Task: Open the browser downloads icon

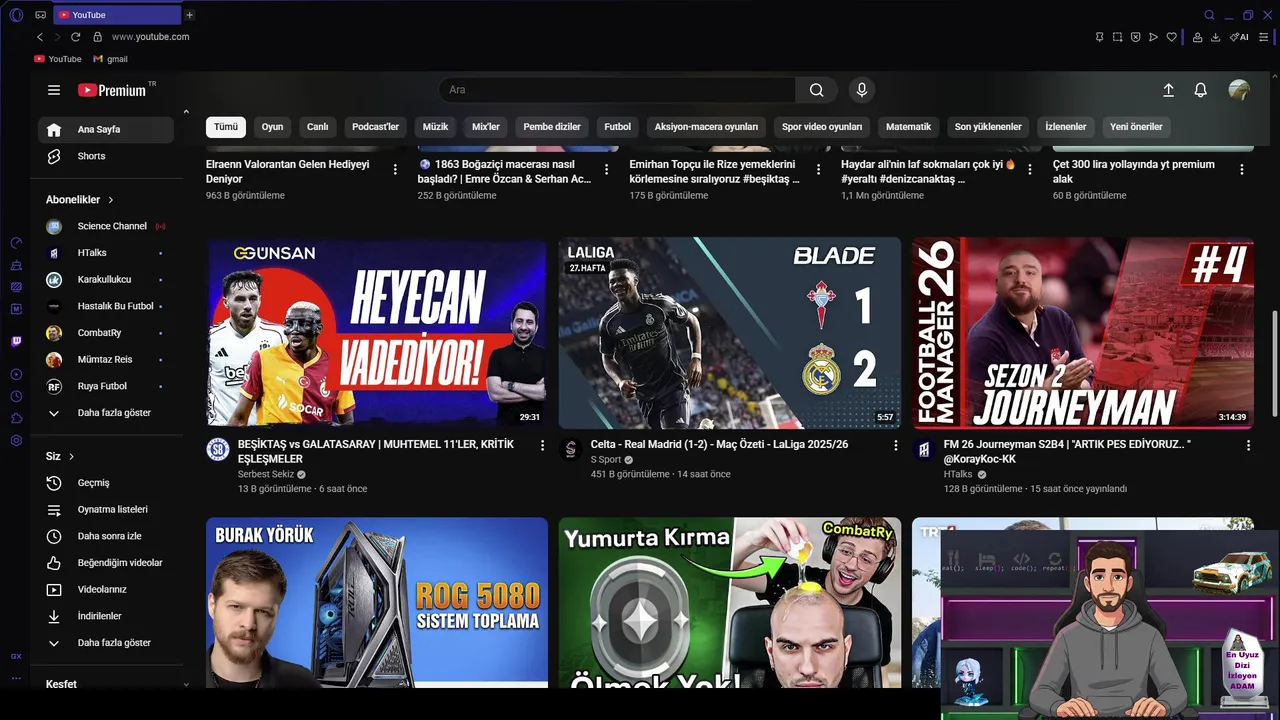Action: click(1215, 37)
